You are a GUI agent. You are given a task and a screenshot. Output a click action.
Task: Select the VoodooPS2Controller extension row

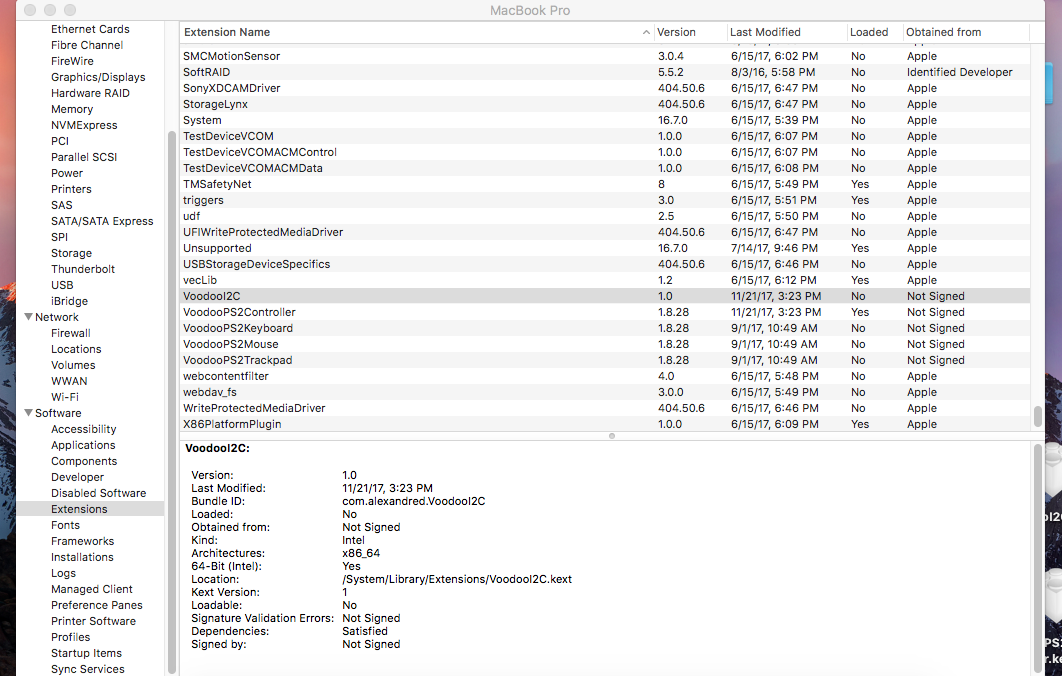pos(239,312)
